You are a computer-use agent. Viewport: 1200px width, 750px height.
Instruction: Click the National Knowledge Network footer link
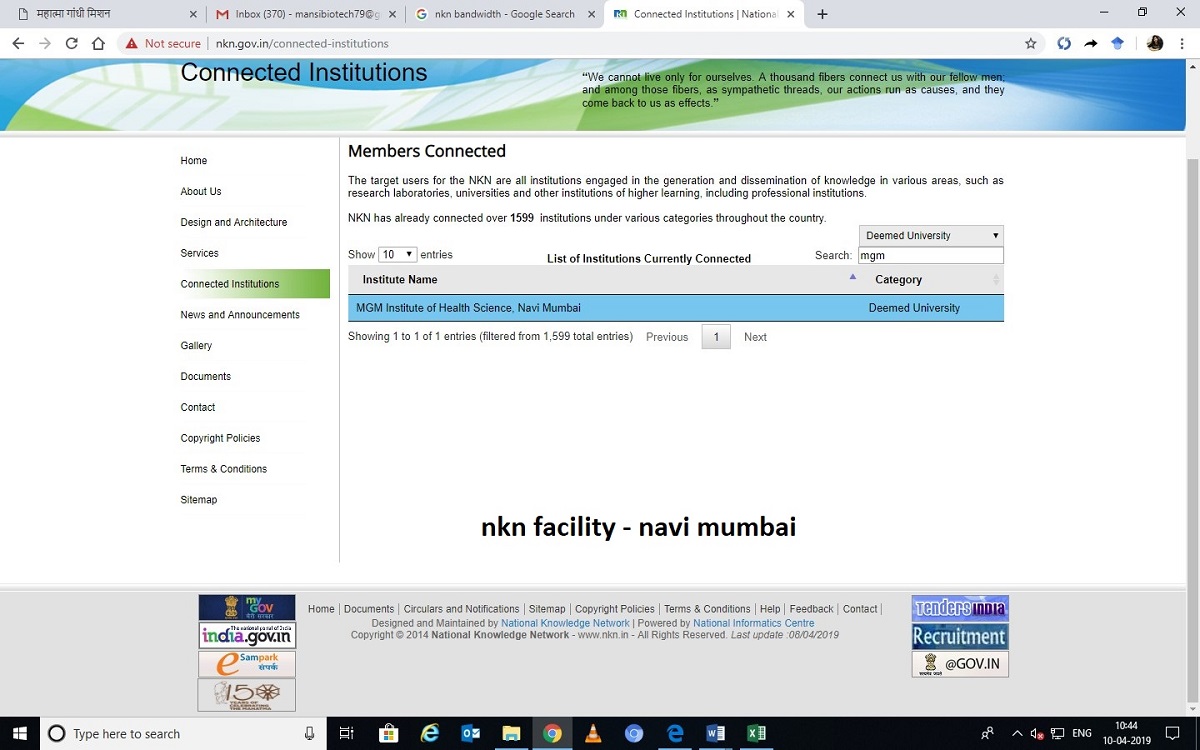click(565, 622)
